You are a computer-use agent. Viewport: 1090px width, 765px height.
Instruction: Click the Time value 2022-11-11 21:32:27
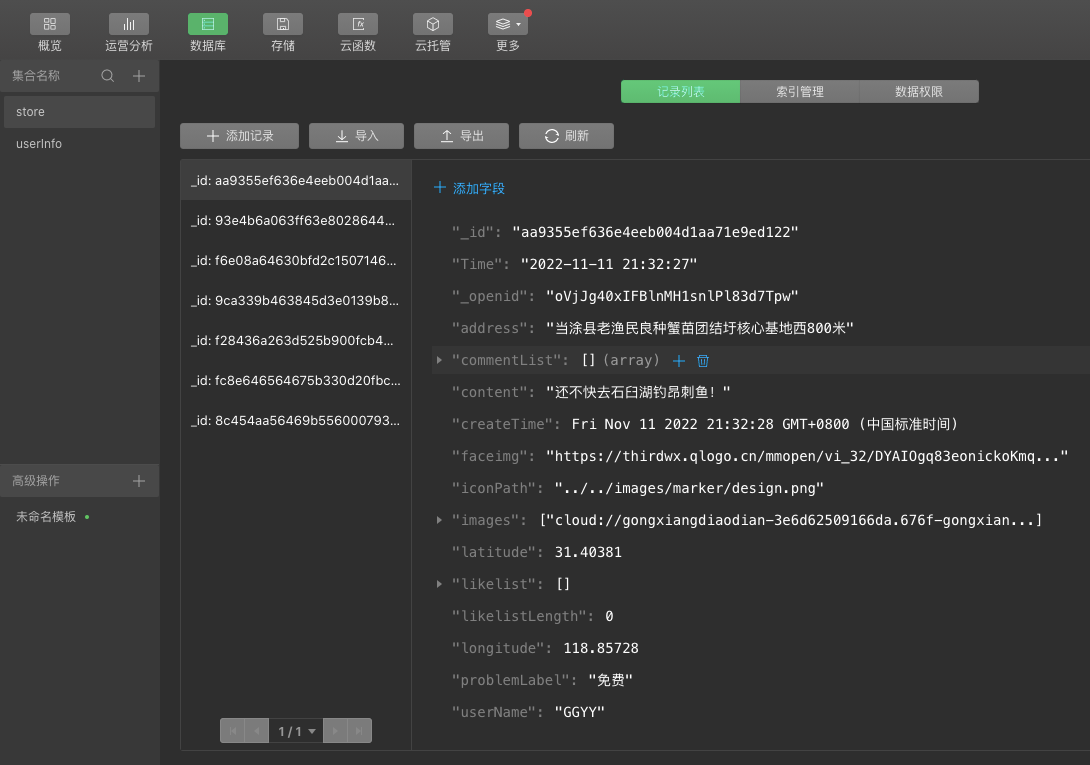click(x=609, y=264)
